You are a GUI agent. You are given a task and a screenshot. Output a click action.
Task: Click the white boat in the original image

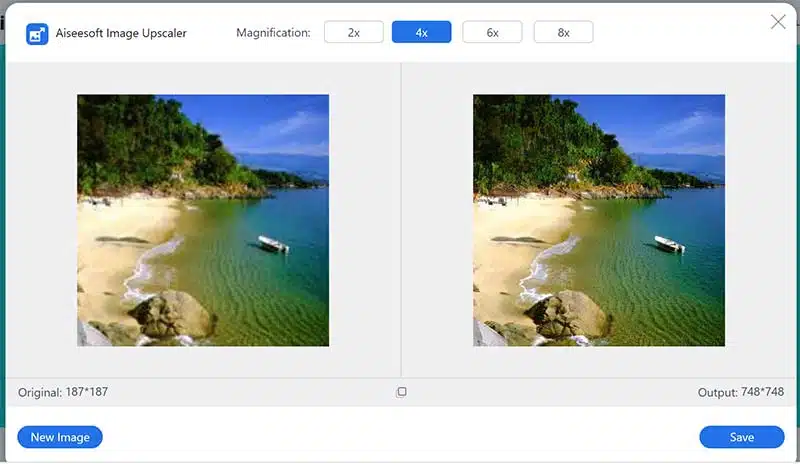[x=273, y=244]
